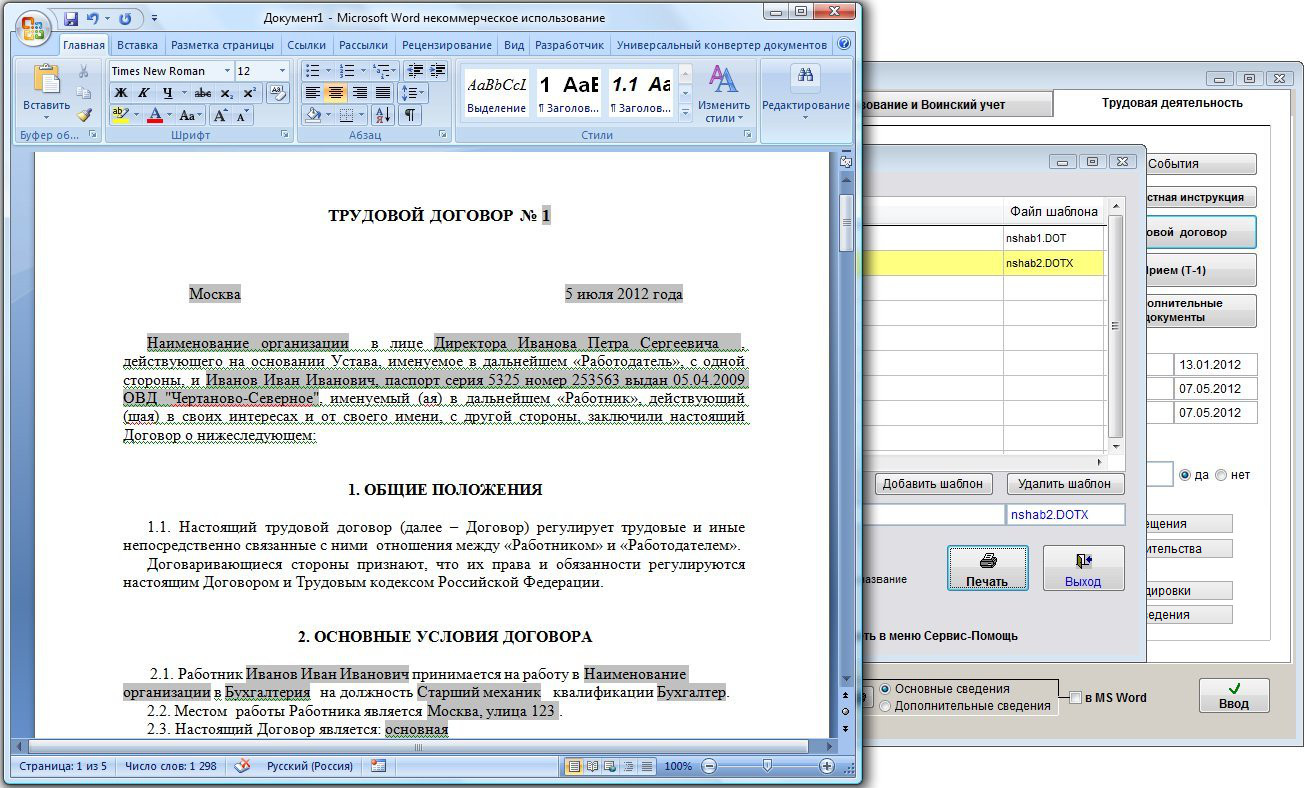Apply red font color to text
Viewport: 1305px width, 788px height.
coord(154,116)
